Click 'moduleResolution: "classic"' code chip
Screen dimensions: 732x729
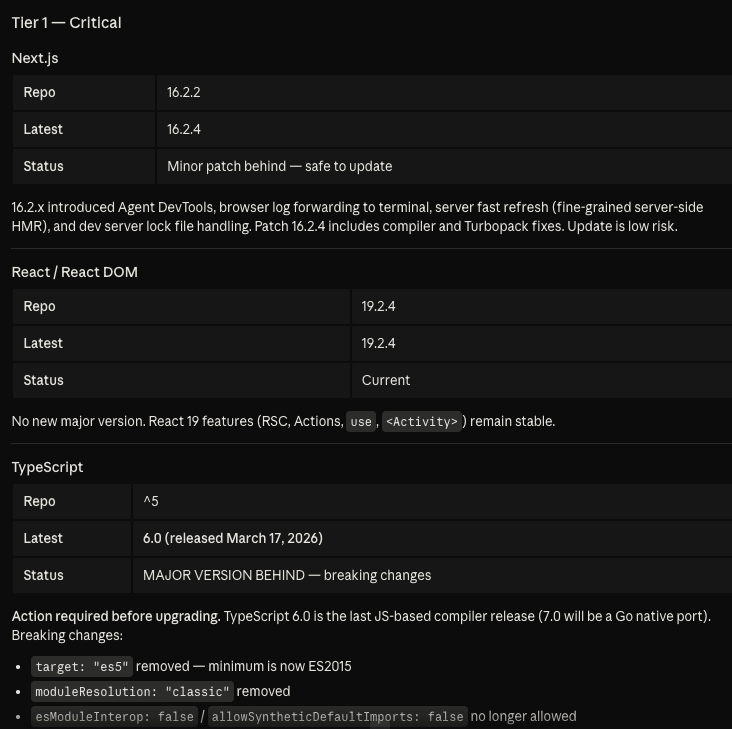click(x=132, y=692)
